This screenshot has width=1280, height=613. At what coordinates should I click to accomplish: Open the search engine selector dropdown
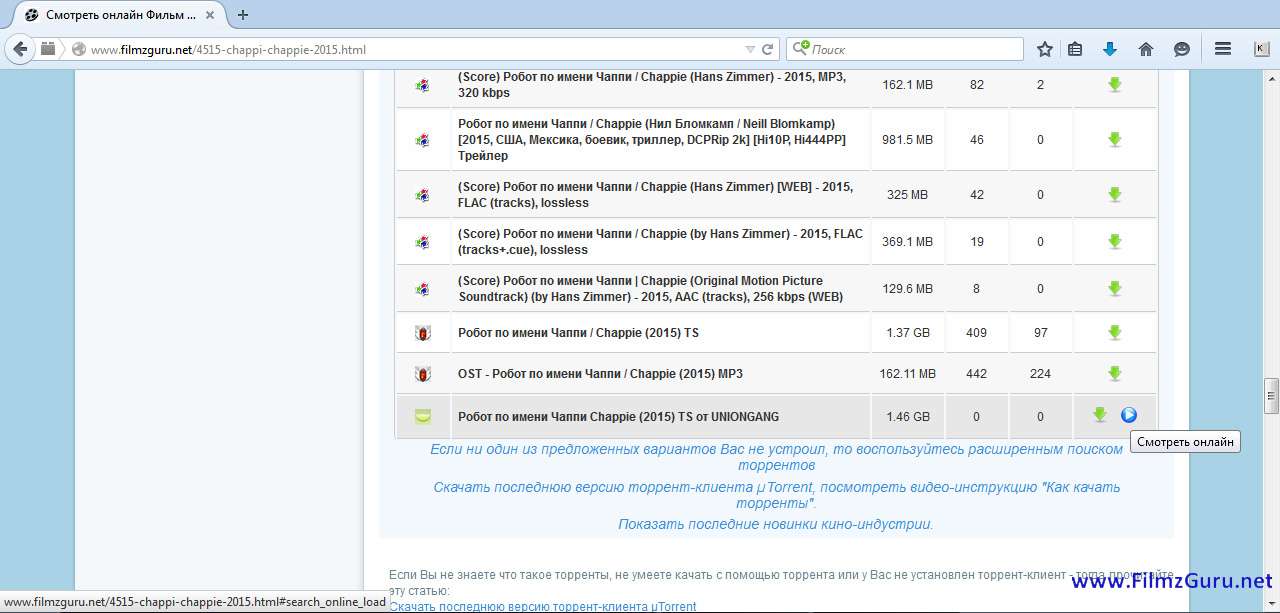800,49
